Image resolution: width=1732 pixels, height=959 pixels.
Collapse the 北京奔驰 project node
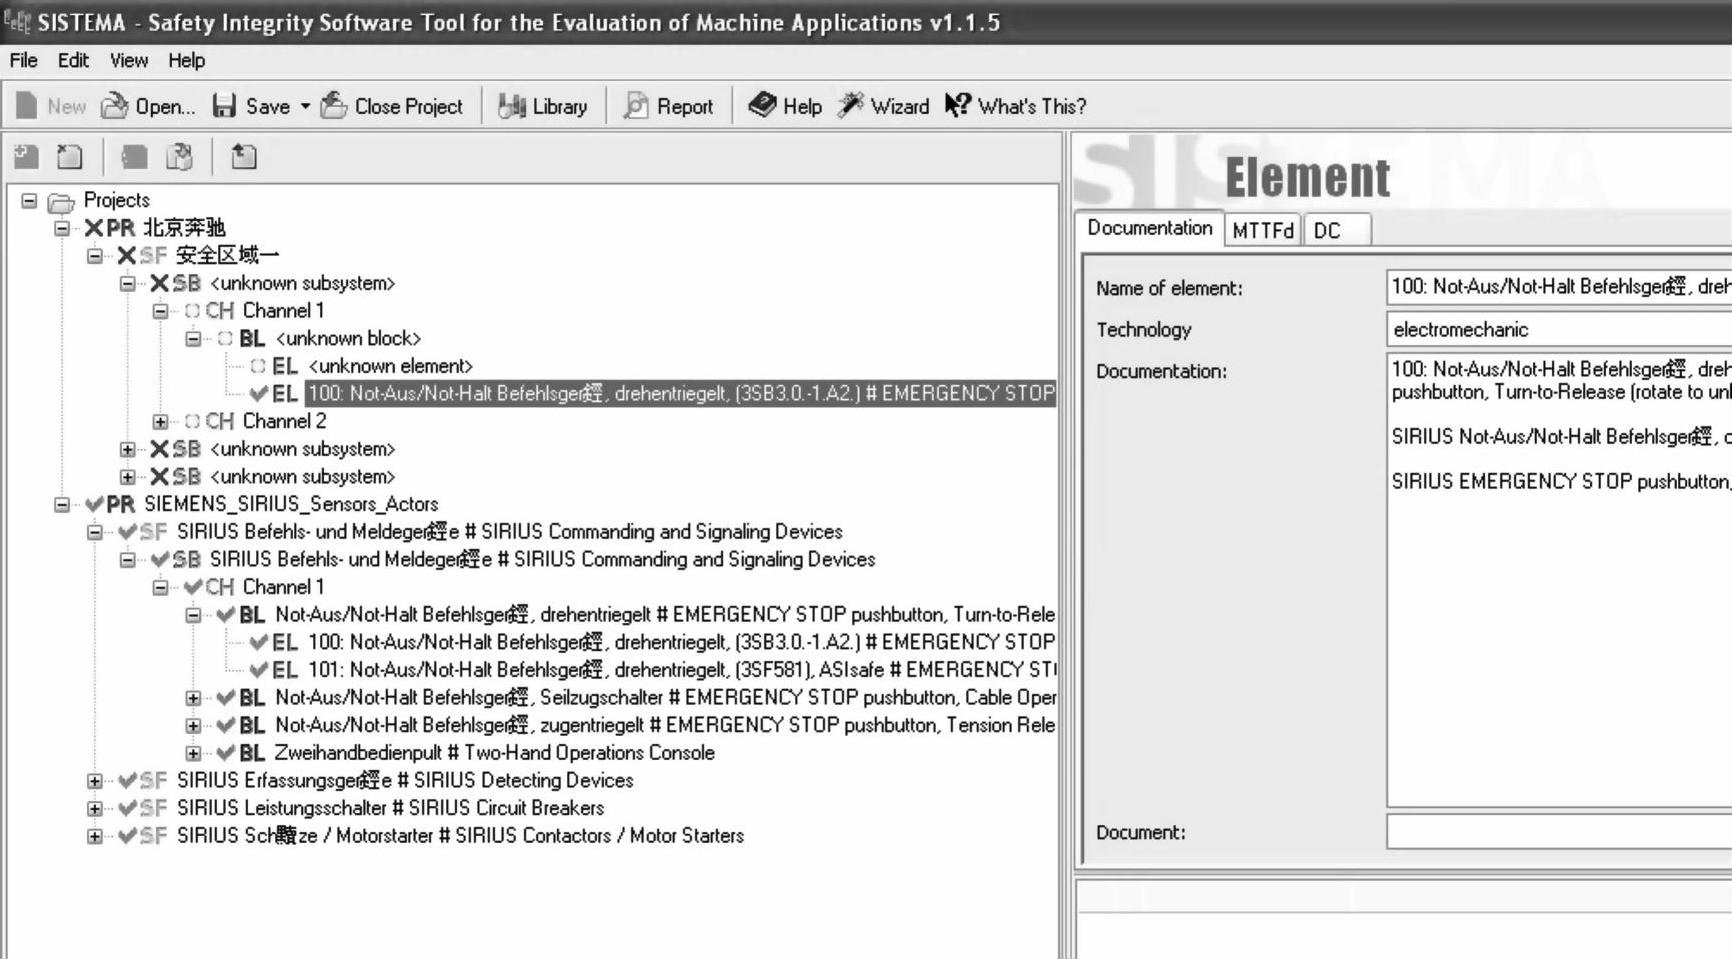coord(62,228)
